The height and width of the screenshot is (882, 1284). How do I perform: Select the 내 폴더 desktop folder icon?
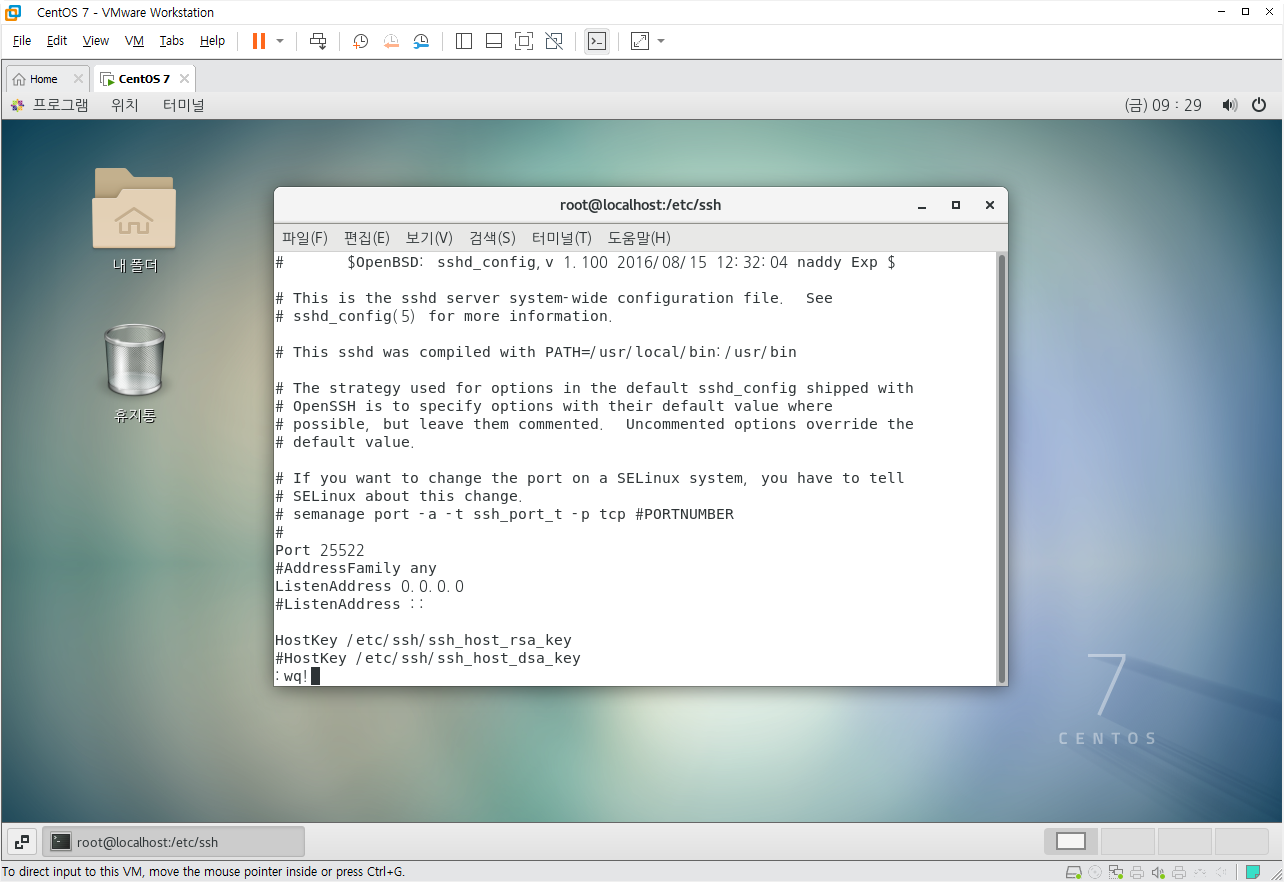[x=135, y=220]
